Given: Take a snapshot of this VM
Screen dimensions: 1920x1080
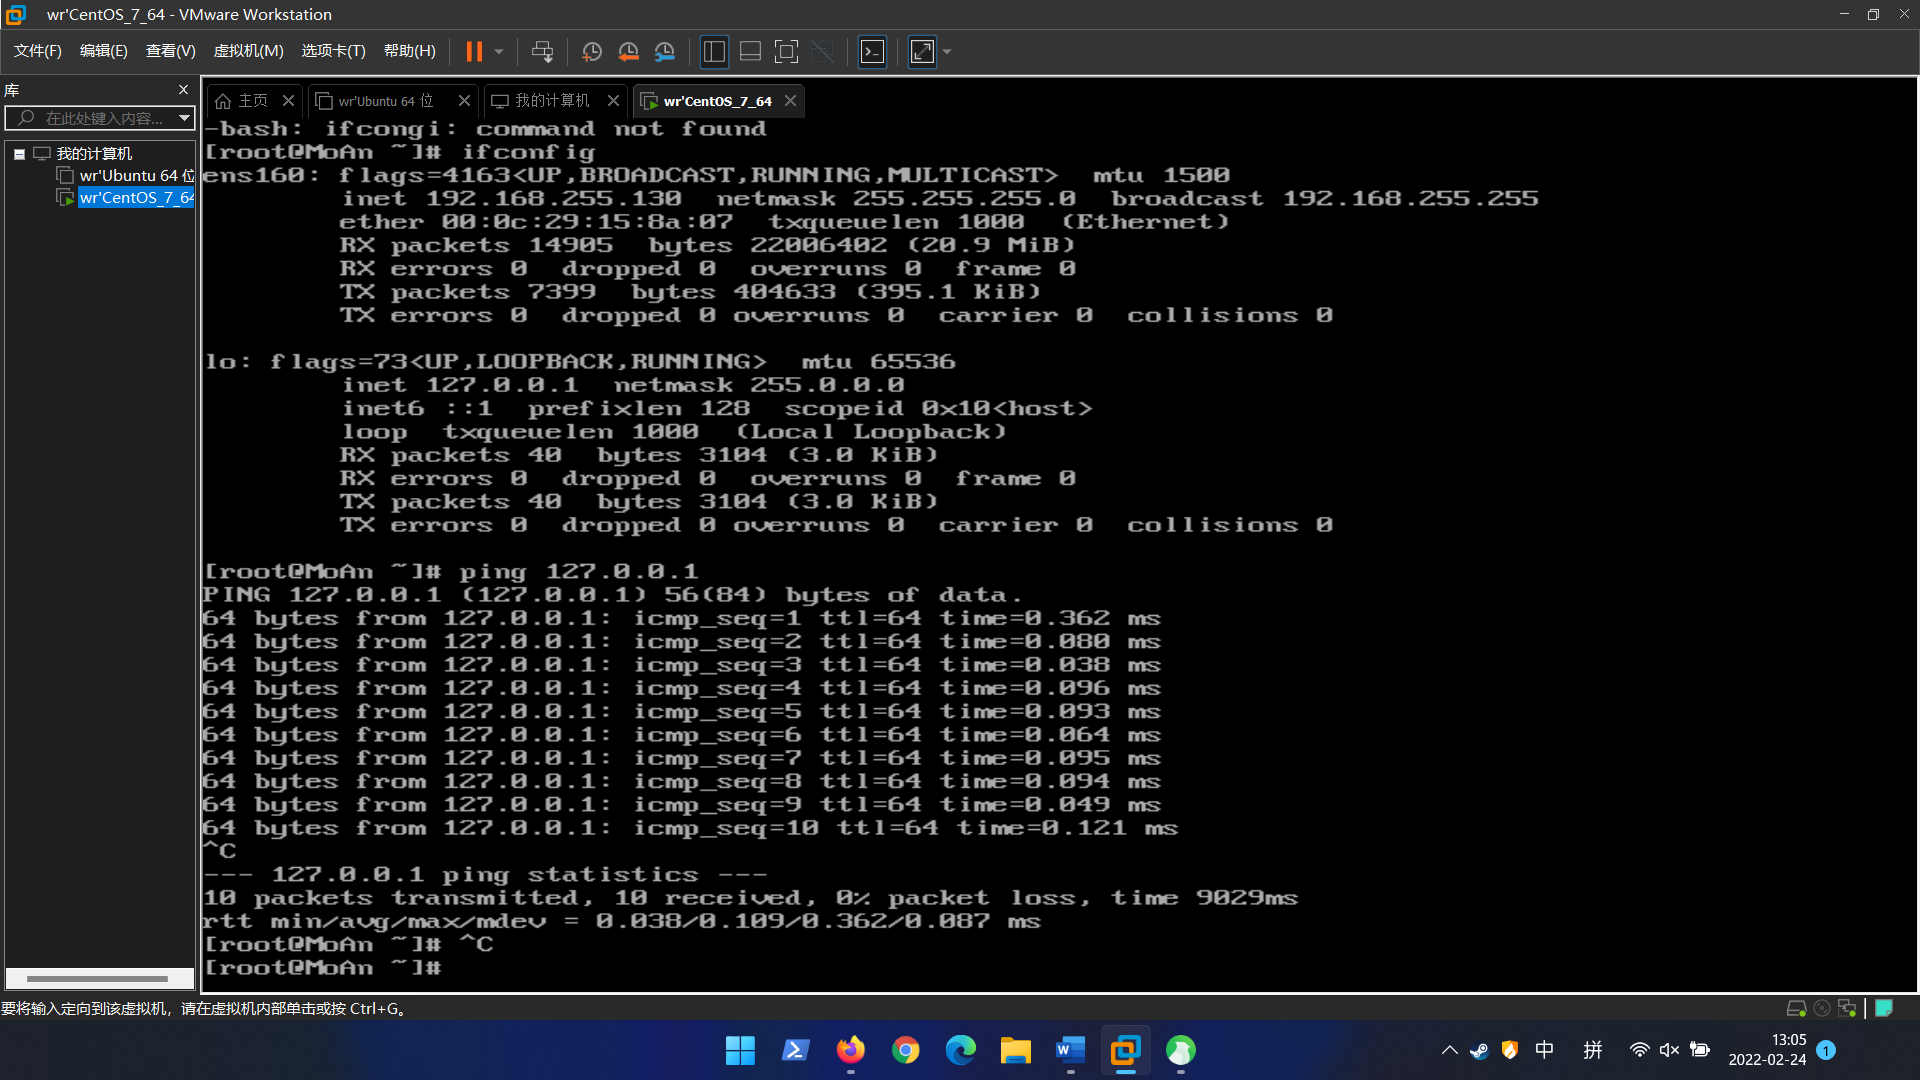Looking at the screenshot, I should click(592, 52).
